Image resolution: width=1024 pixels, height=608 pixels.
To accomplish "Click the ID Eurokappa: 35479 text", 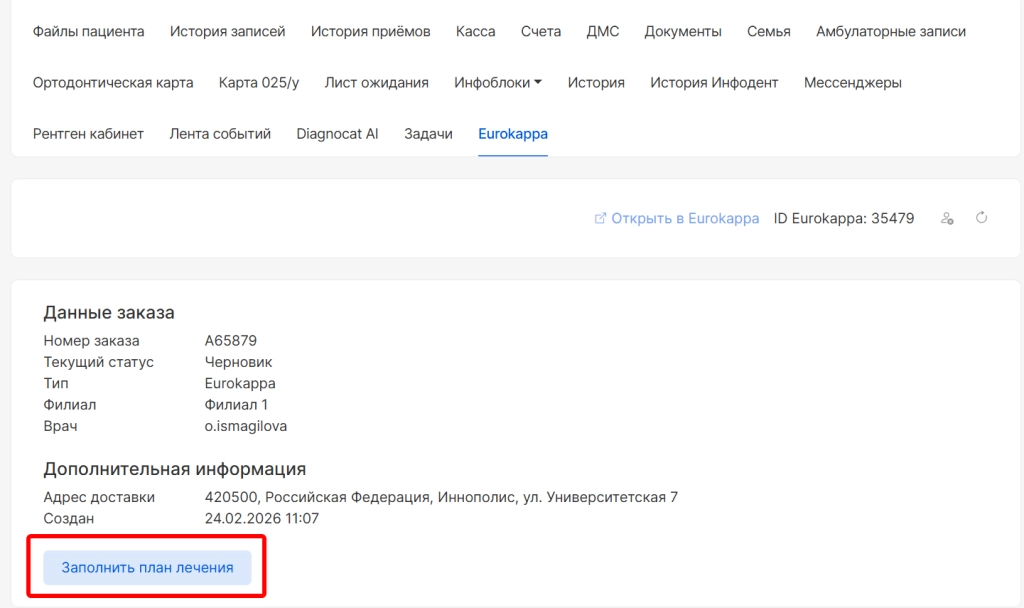I will (x=843, y=218).
